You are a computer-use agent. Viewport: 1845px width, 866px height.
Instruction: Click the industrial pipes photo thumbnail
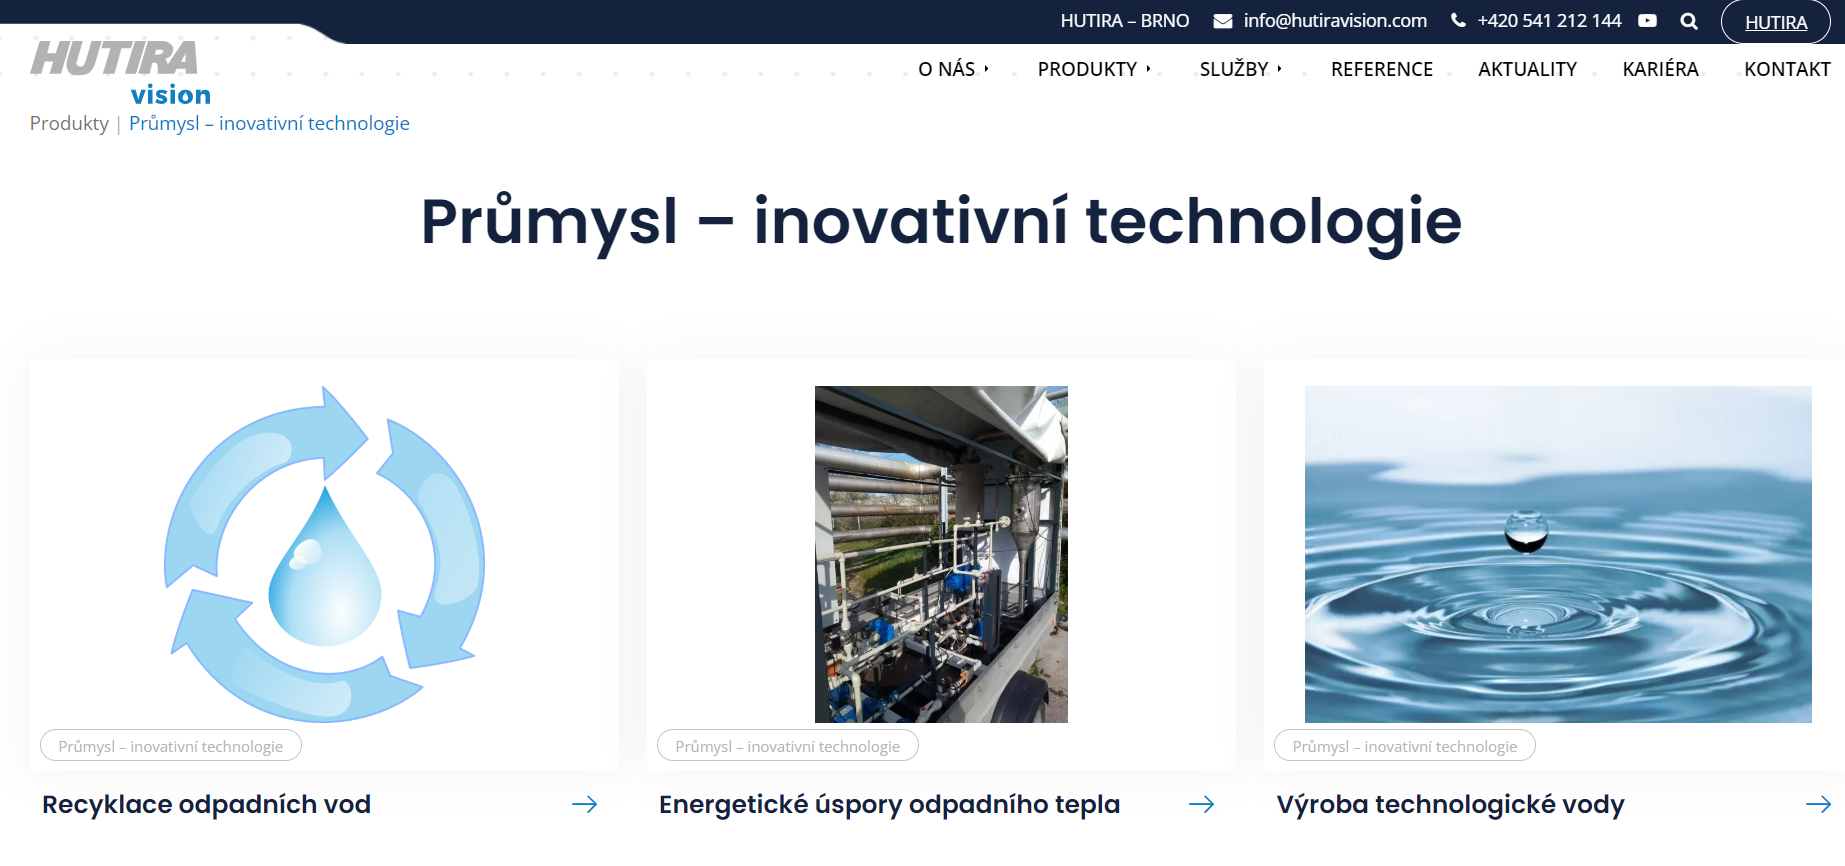tap(941, 554)
